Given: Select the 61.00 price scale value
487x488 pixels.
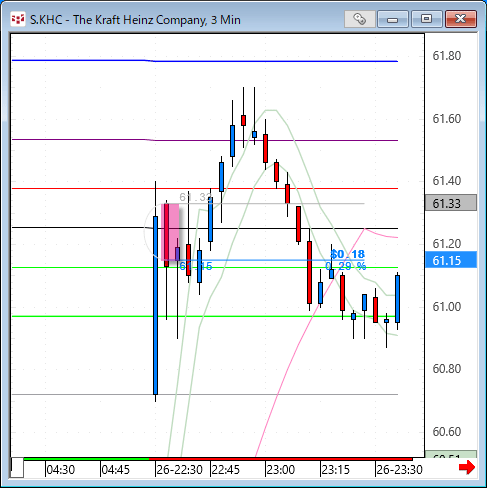Looking at the screenshot, I should point(446,306).
